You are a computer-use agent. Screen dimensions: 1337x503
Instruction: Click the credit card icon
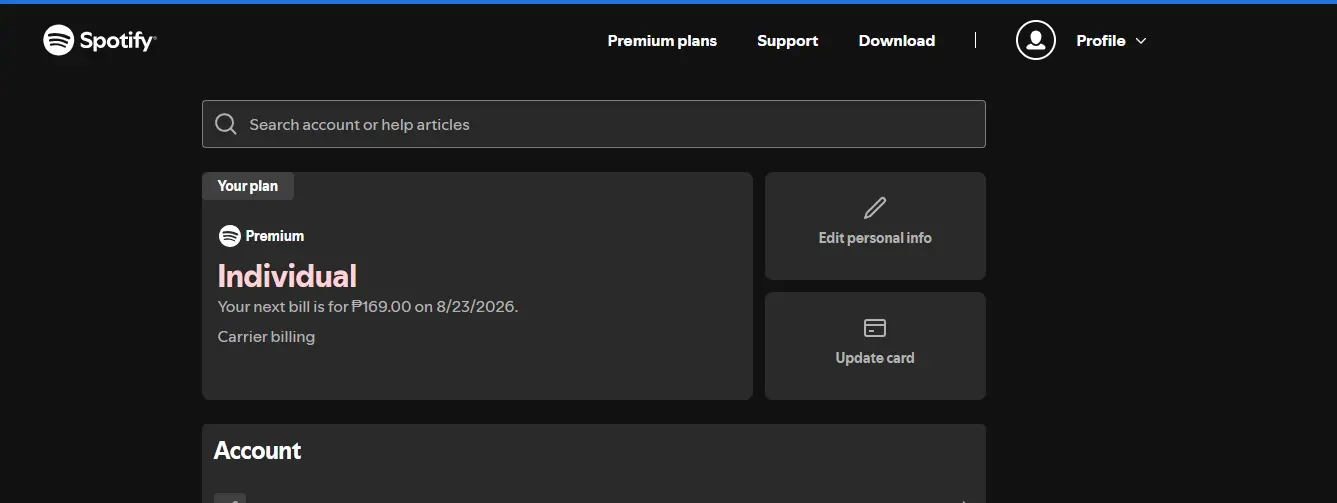point(875,328)
